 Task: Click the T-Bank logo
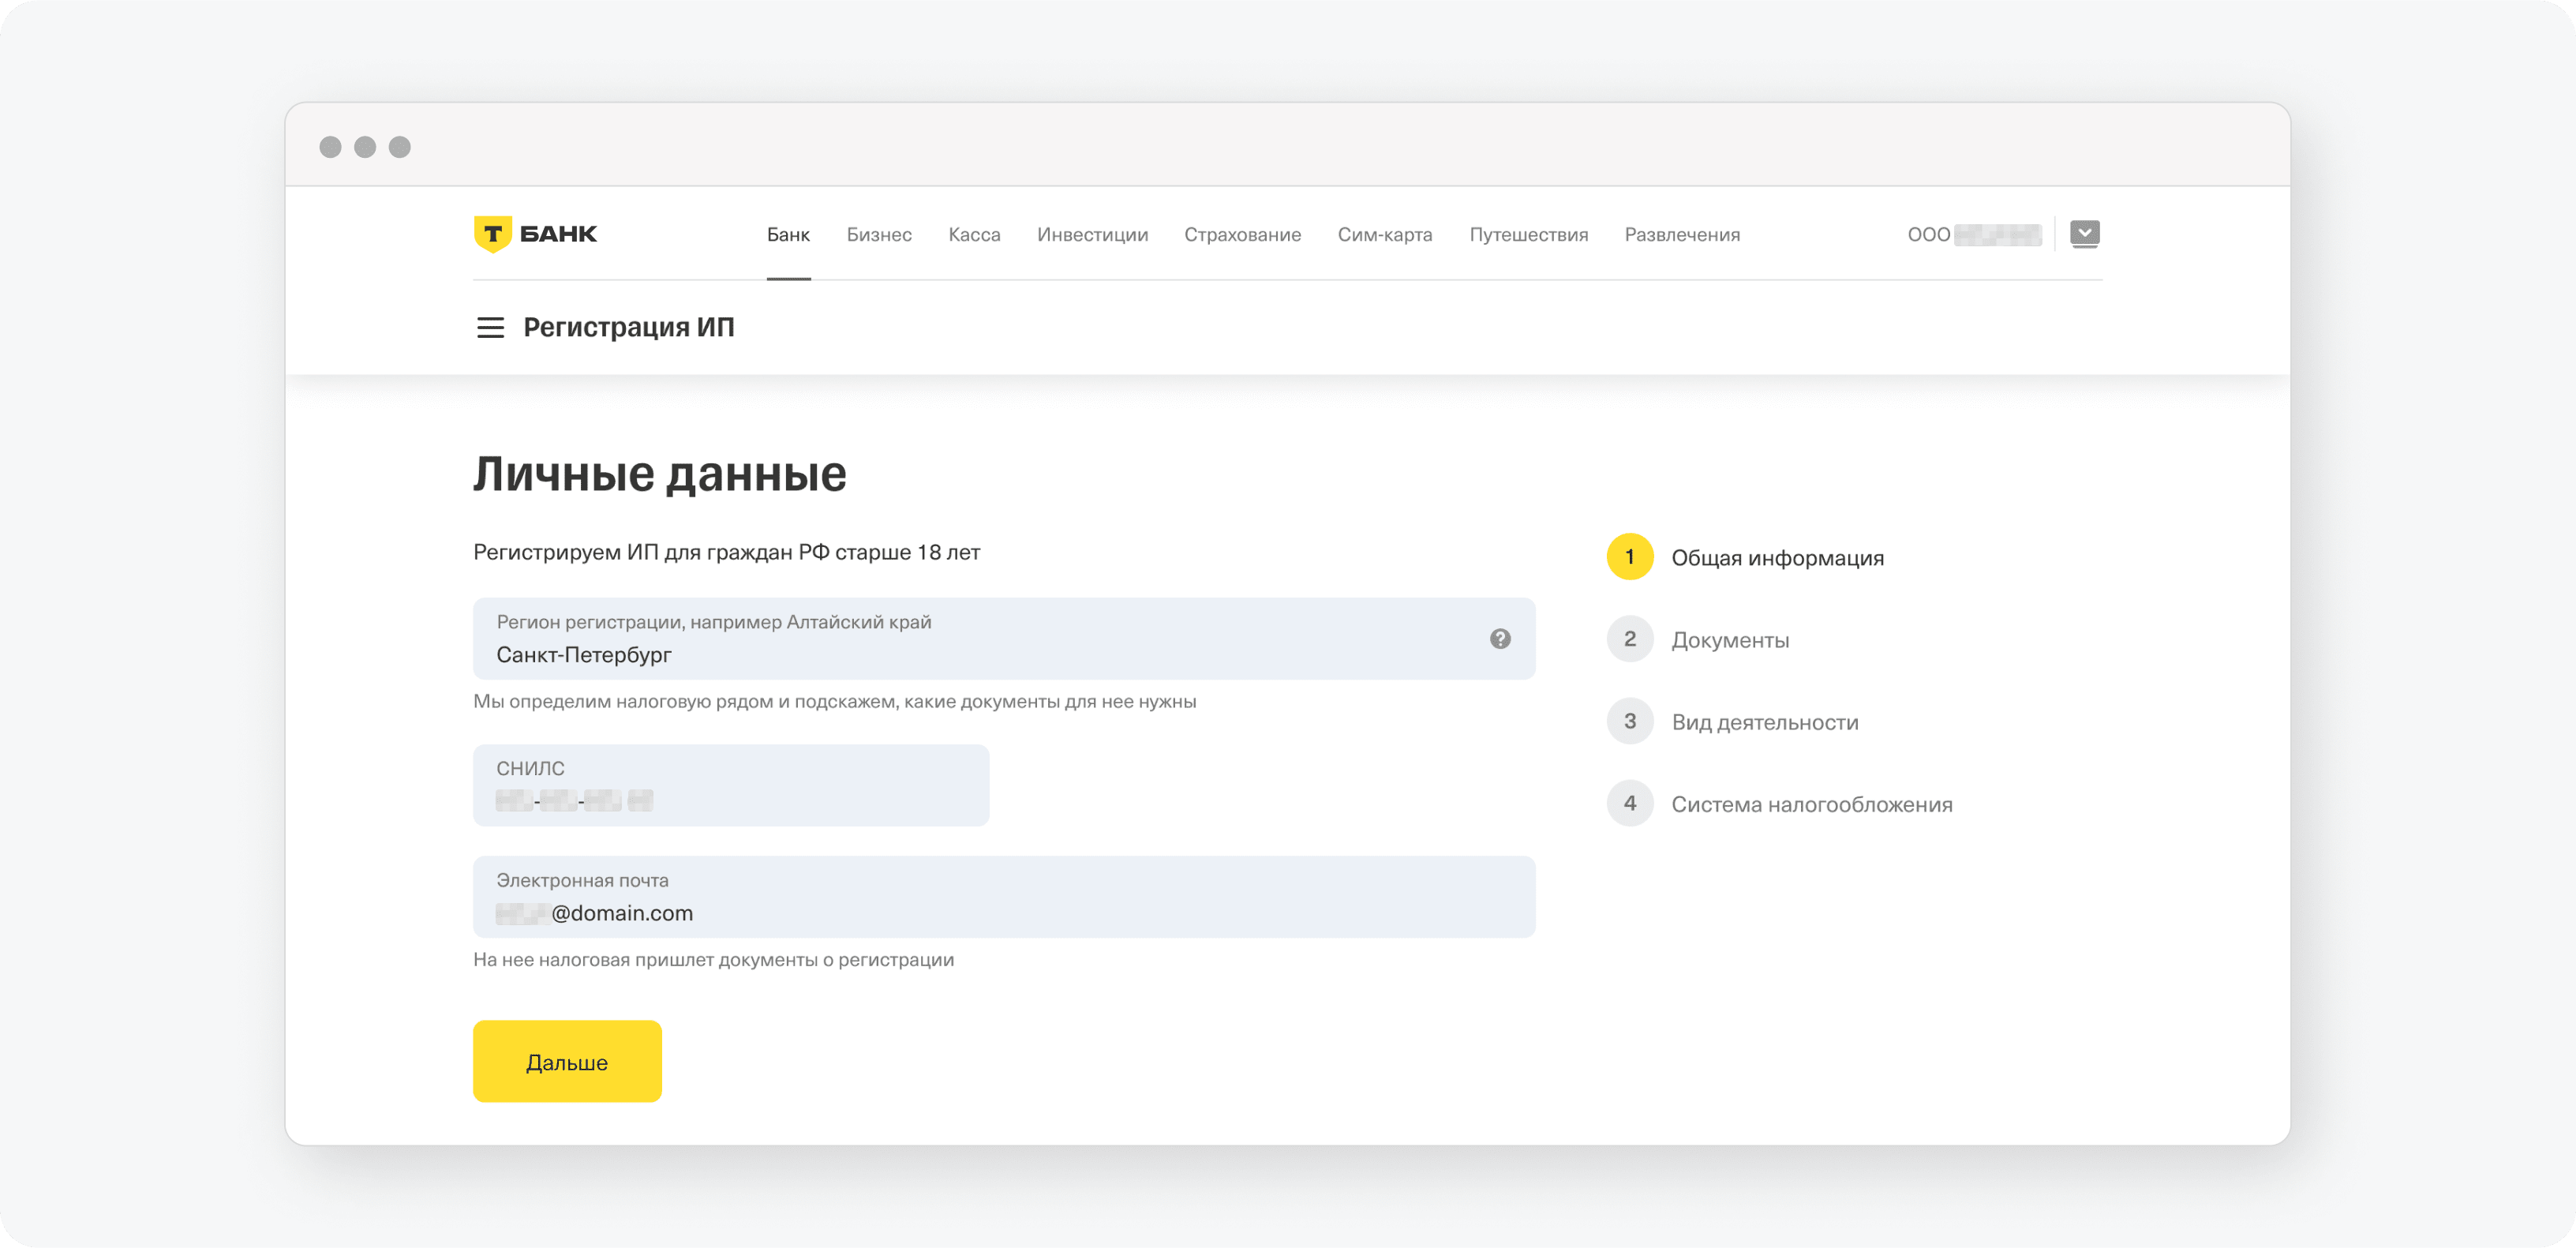click(x=535, y=234)
